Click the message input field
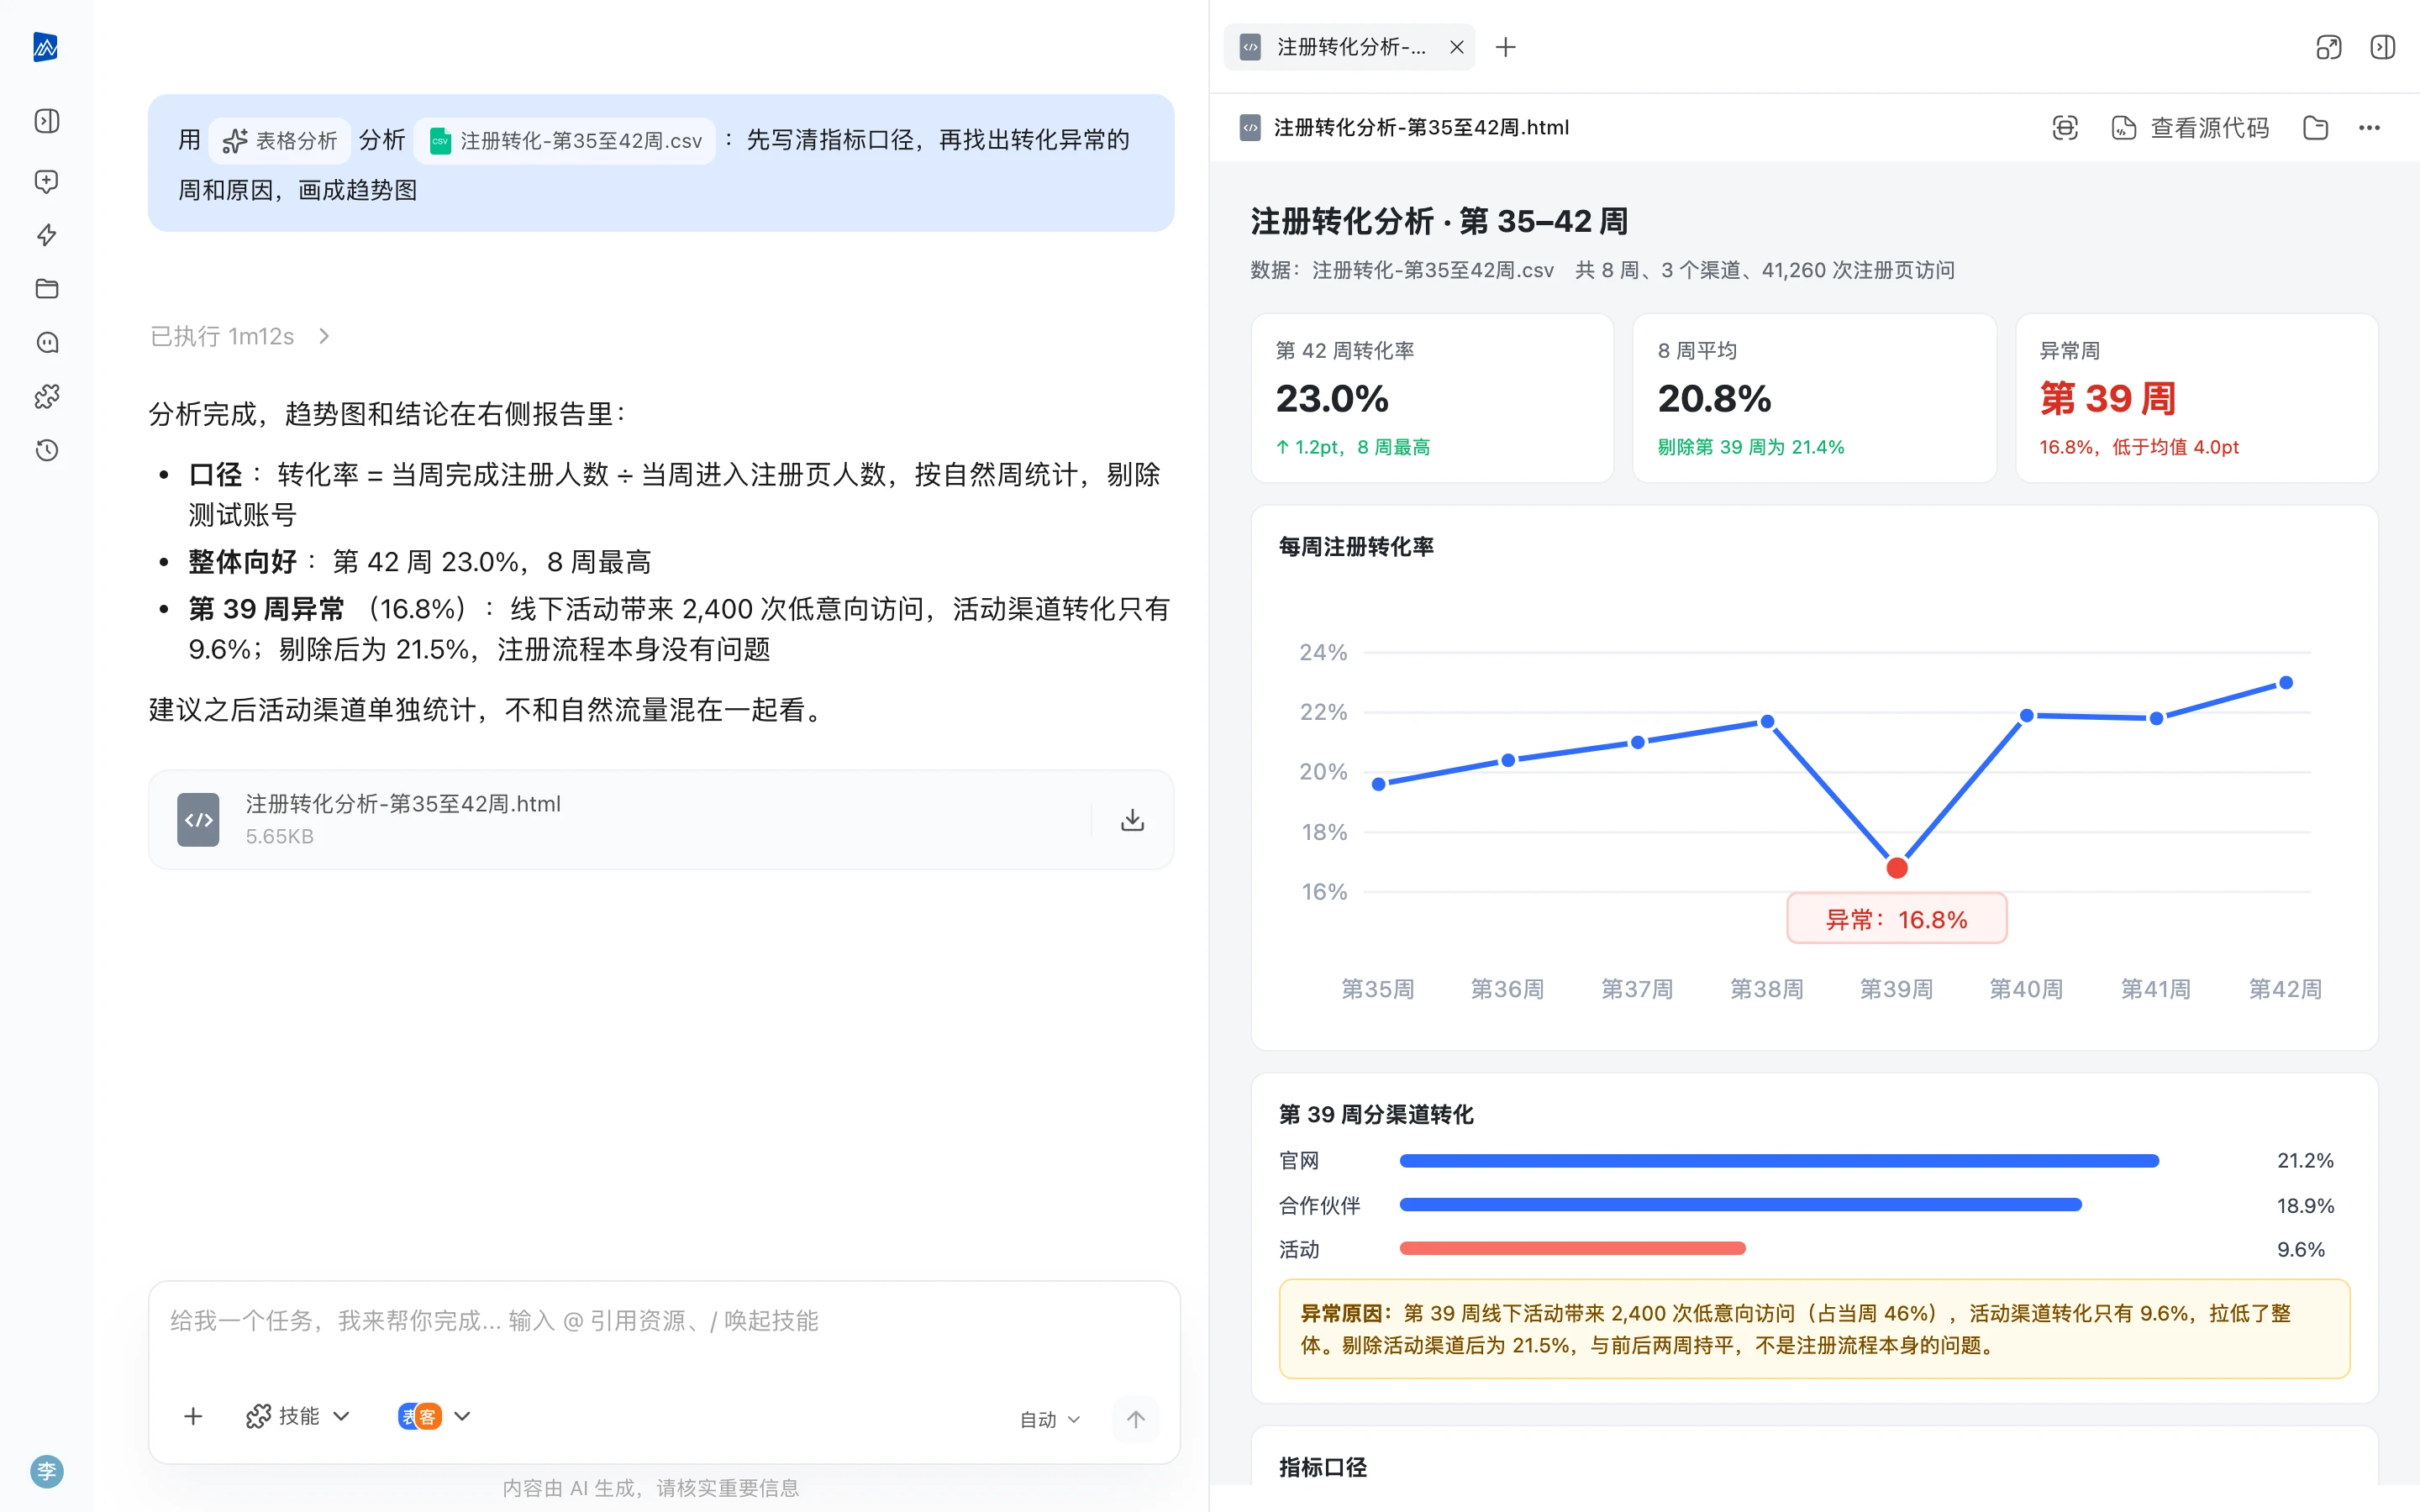2420x1512 pixels. click(x=664, y=1322)
